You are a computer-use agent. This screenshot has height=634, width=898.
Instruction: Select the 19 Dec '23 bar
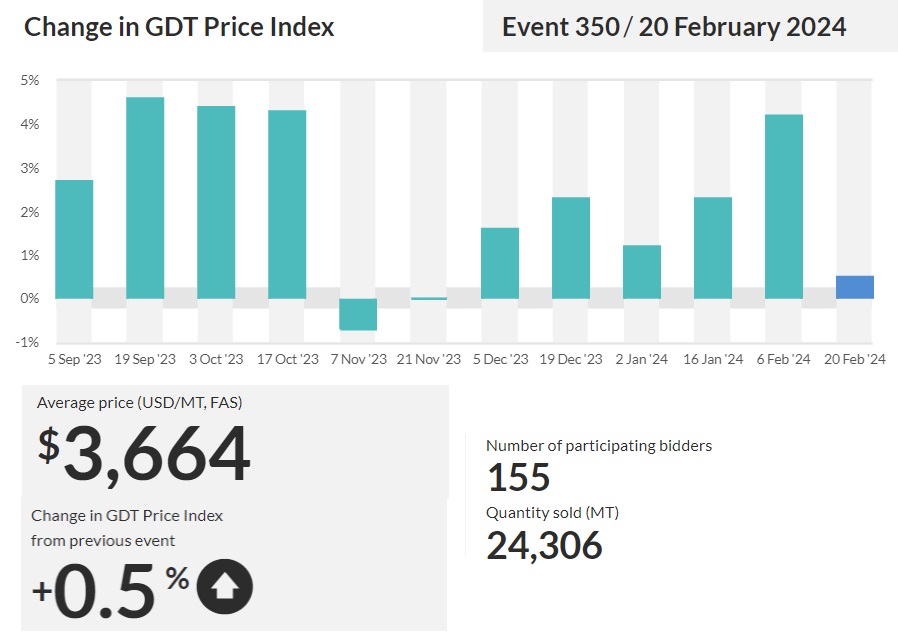point(571,247)
